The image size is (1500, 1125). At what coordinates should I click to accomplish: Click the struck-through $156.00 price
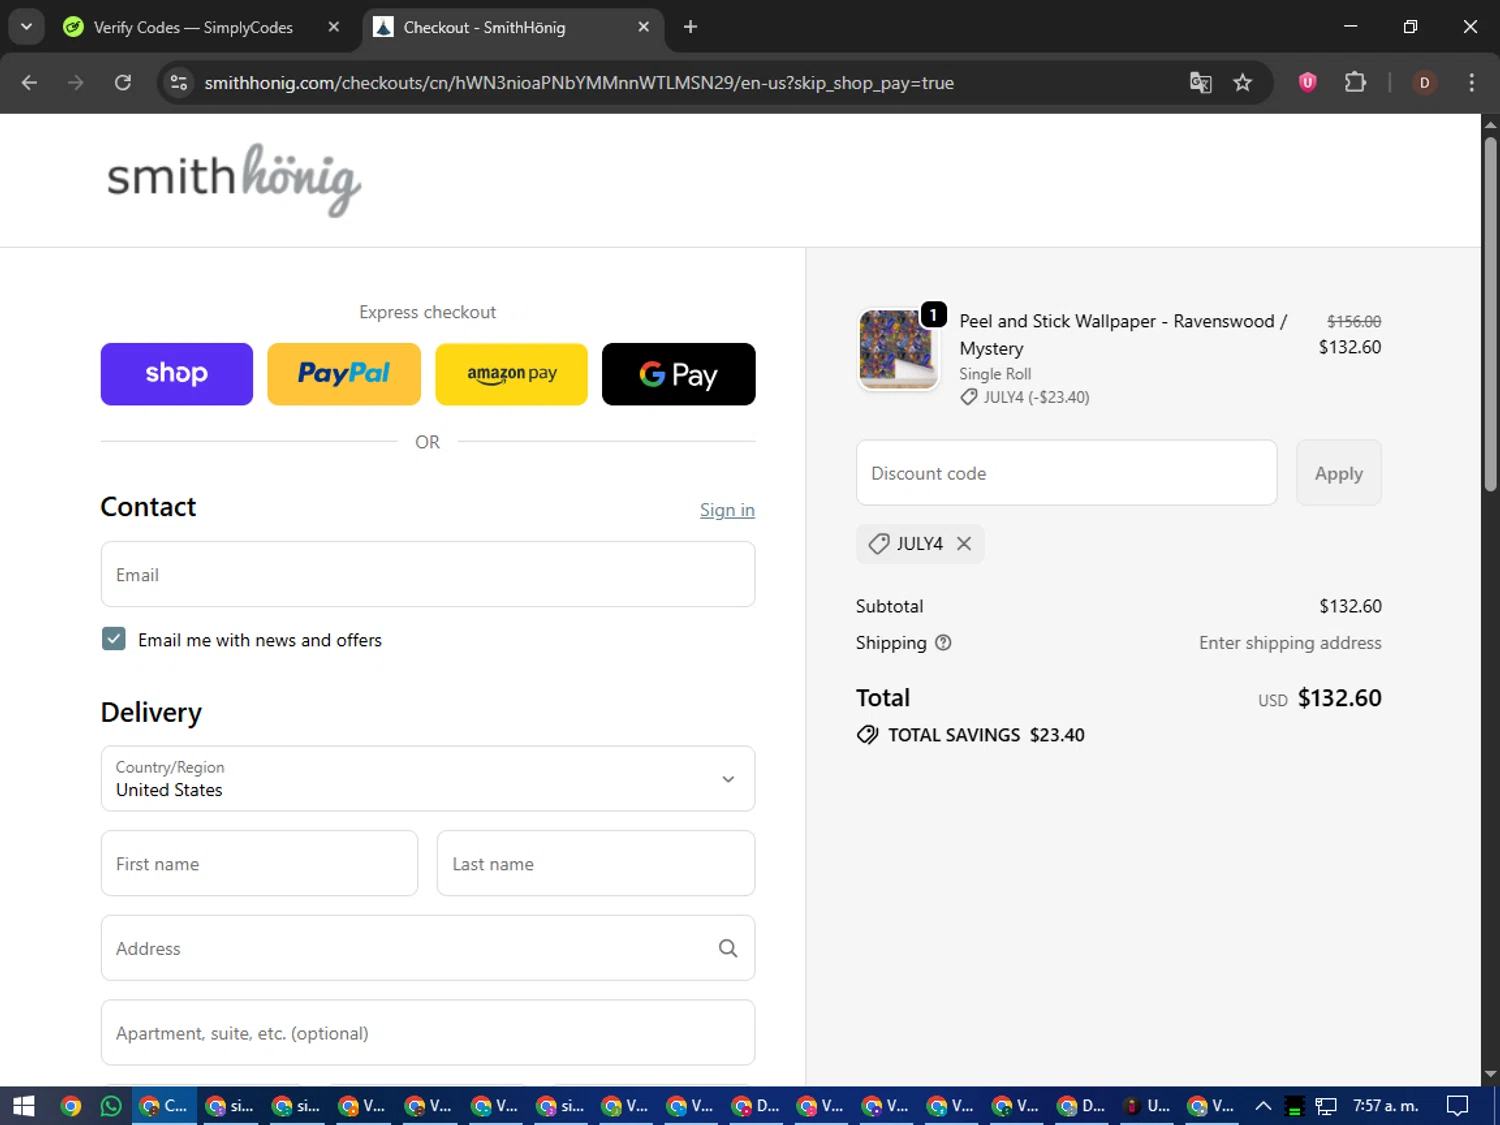[1354, 321]
